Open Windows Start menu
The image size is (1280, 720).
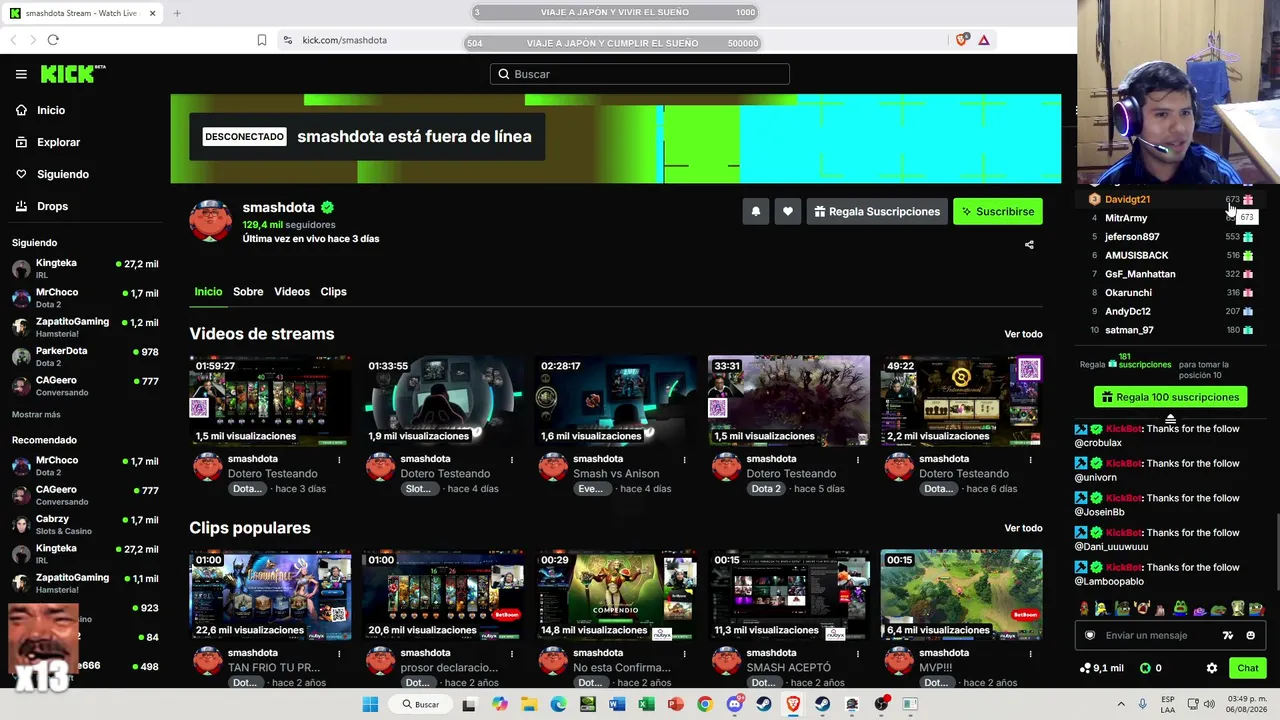(x=370, y=704)
